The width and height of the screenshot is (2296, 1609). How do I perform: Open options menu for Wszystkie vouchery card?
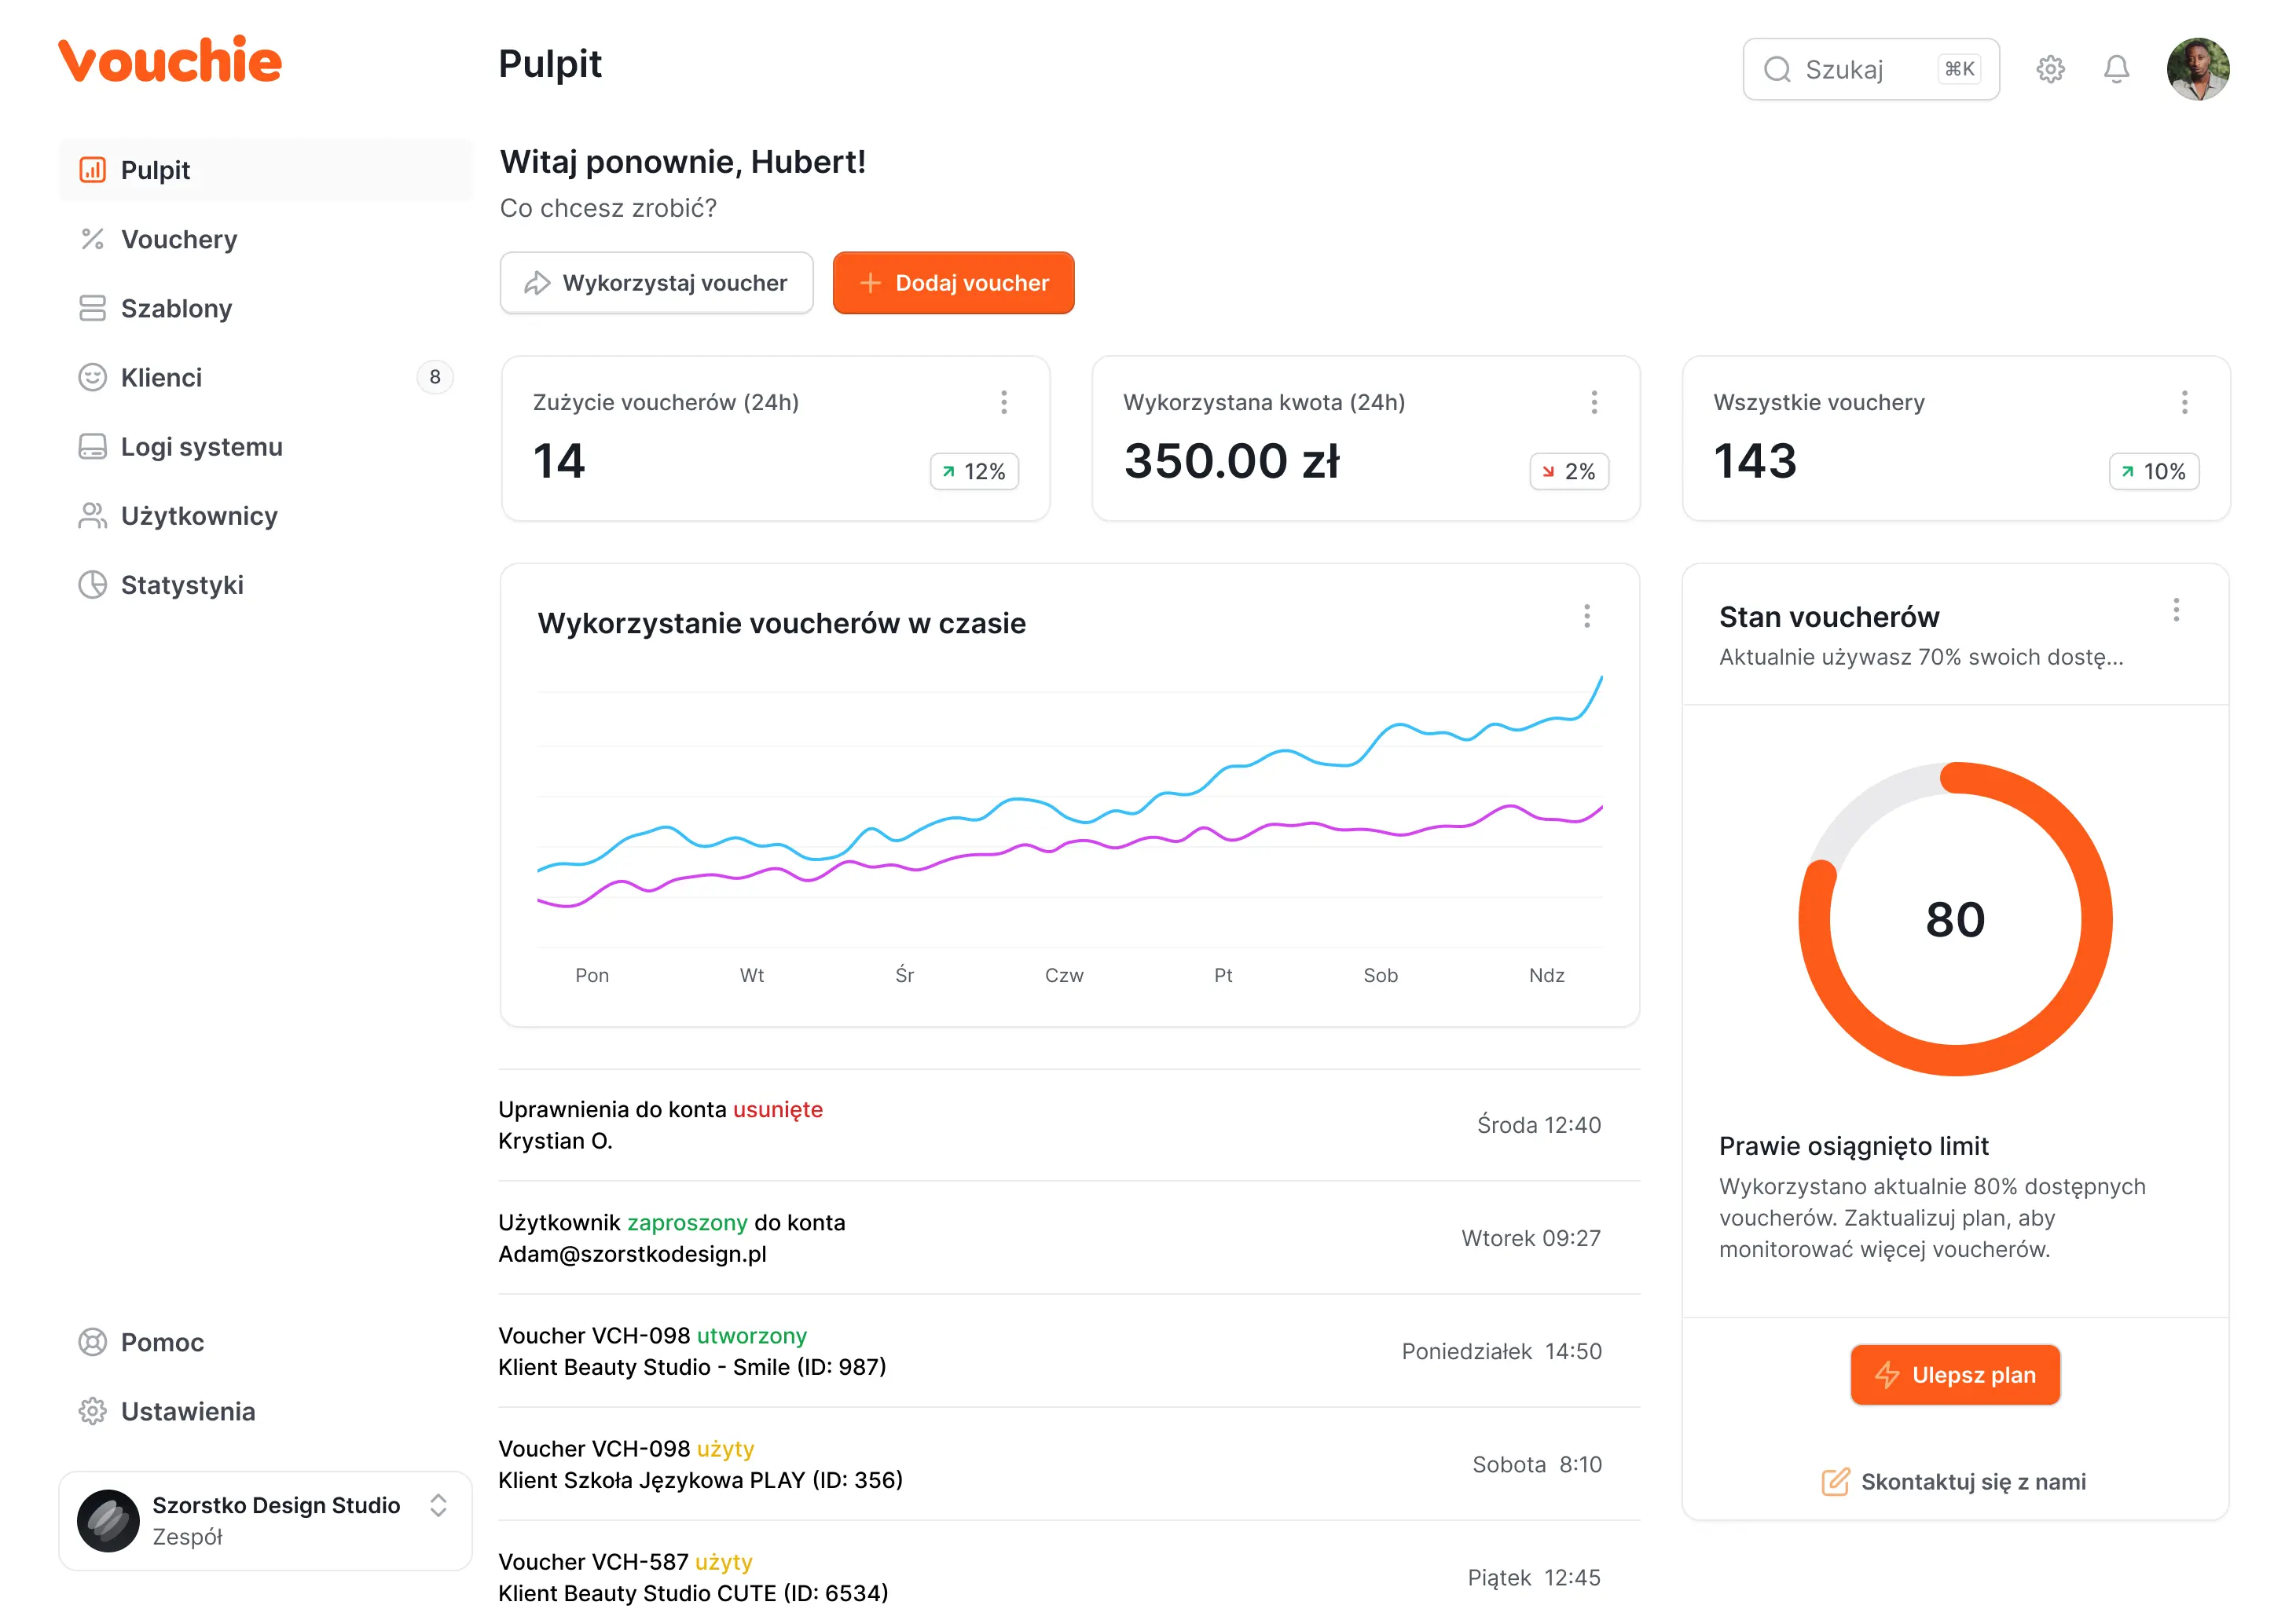[2184, 402]
